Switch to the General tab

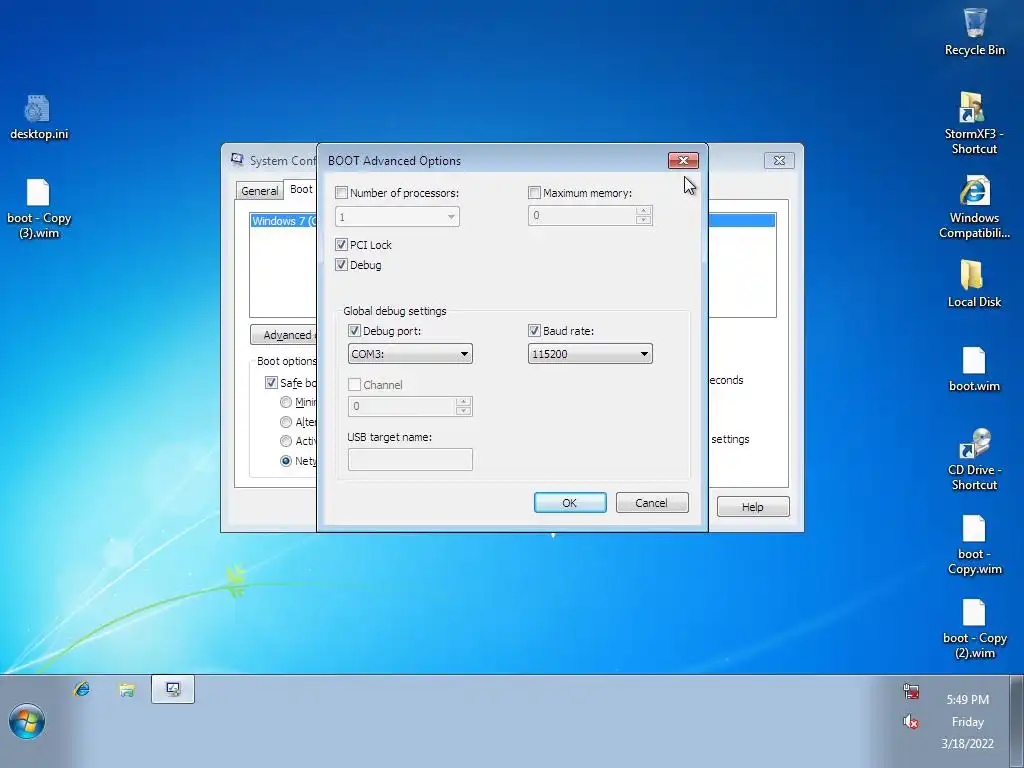259,191
